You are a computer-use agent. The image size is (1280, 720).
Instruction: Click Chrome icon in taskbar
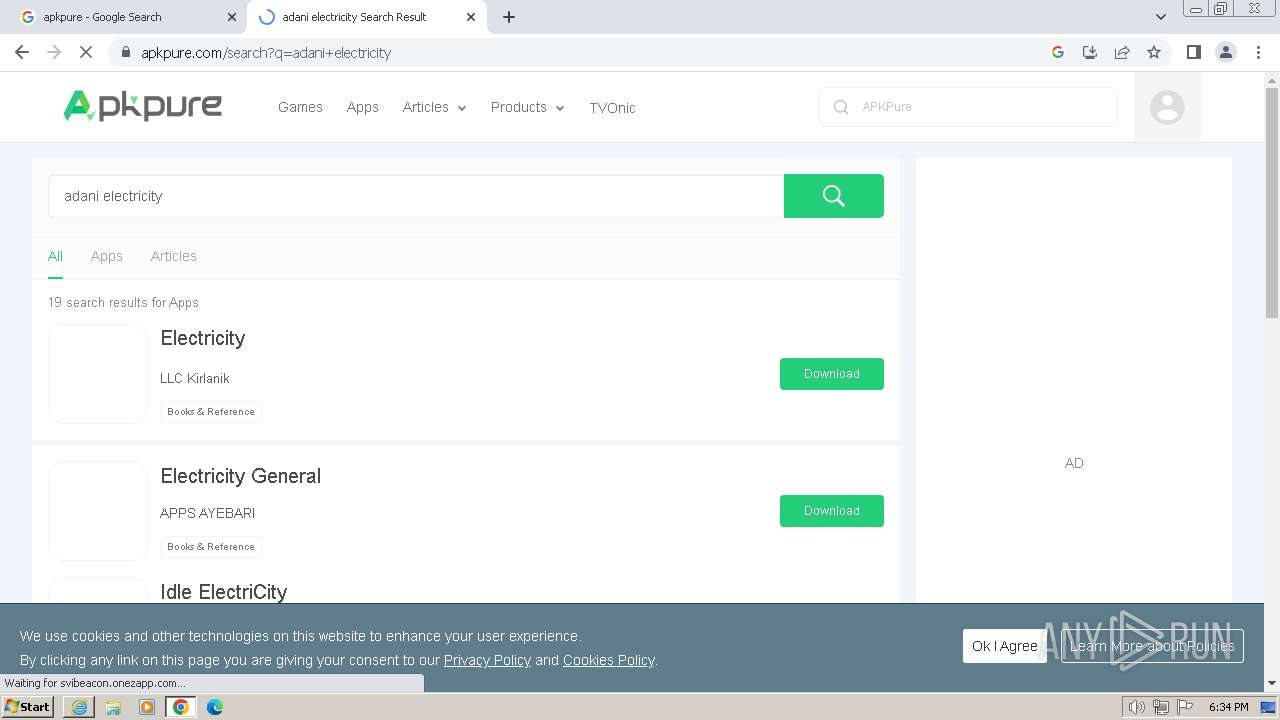[x=181, y=707]
